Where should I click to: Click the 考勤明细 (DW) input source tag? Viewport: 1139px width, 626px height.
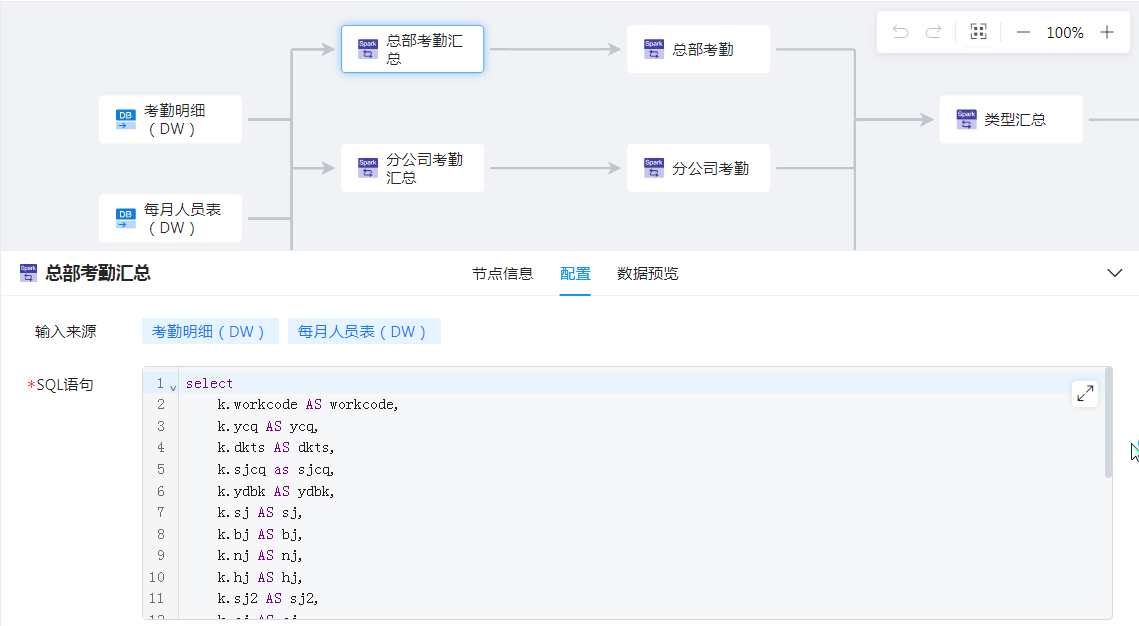[210, 332]
